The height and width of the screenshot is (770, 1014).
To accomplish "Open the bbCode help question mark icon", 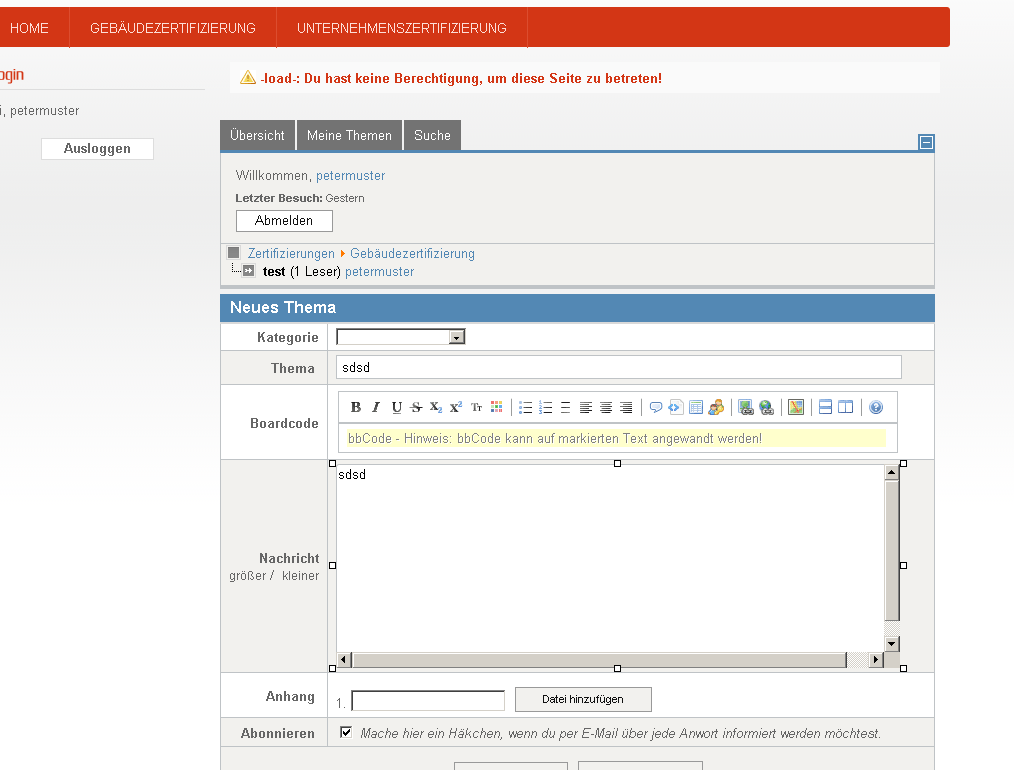I will 876,407.
